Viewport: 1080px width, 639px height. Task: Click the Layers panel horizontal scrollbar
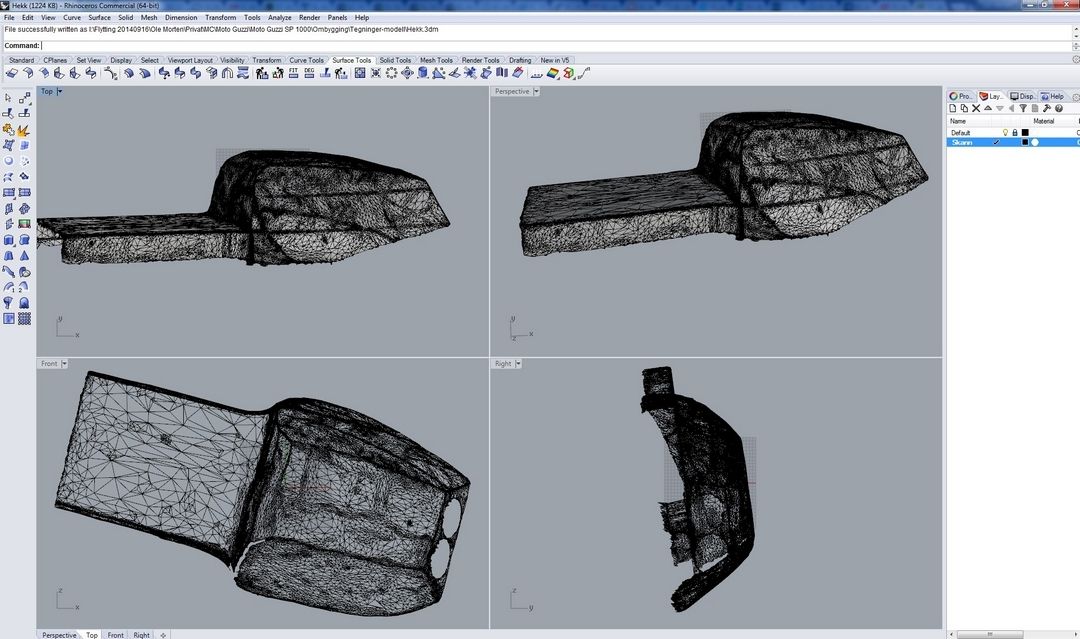coord(989,634)
